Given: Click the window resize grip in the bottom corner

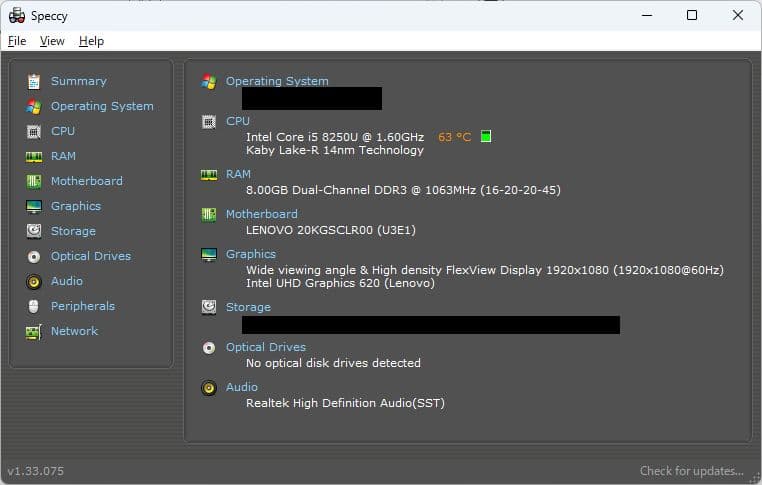Looking at the screenshot, I should coord(756,479).
